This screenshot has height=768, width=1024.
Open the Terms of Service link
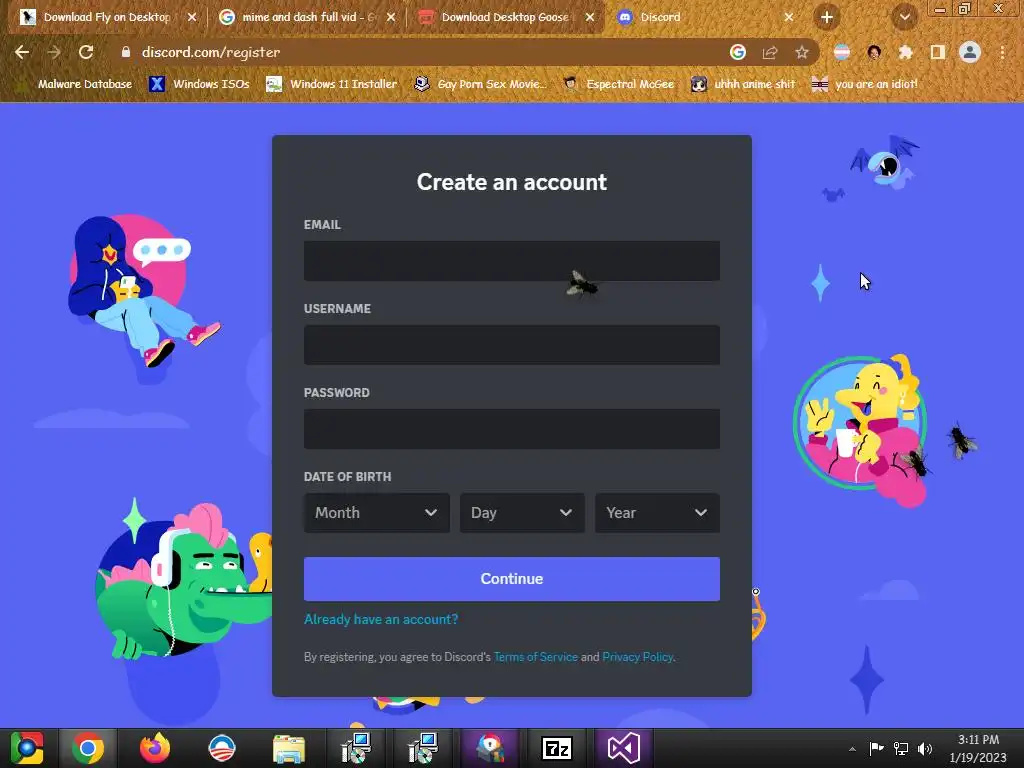point(536,657)
